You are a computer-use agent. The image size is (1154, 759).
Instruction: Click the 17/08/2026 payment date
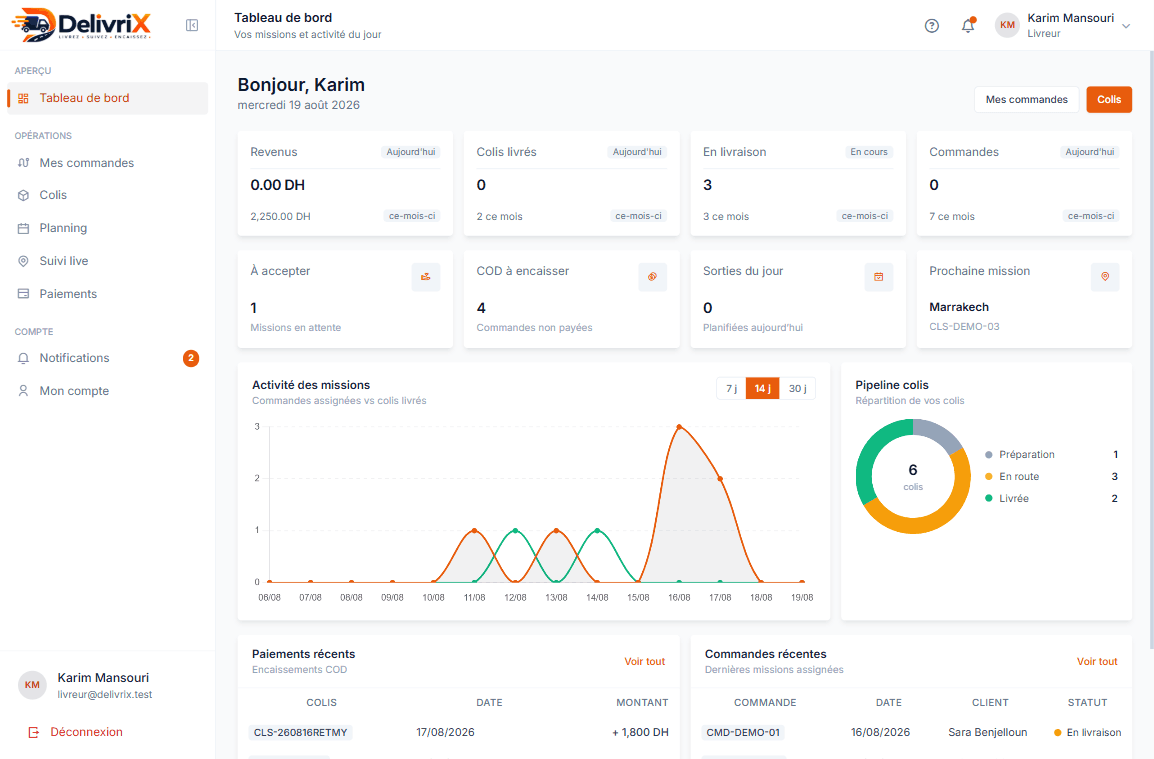445,732
